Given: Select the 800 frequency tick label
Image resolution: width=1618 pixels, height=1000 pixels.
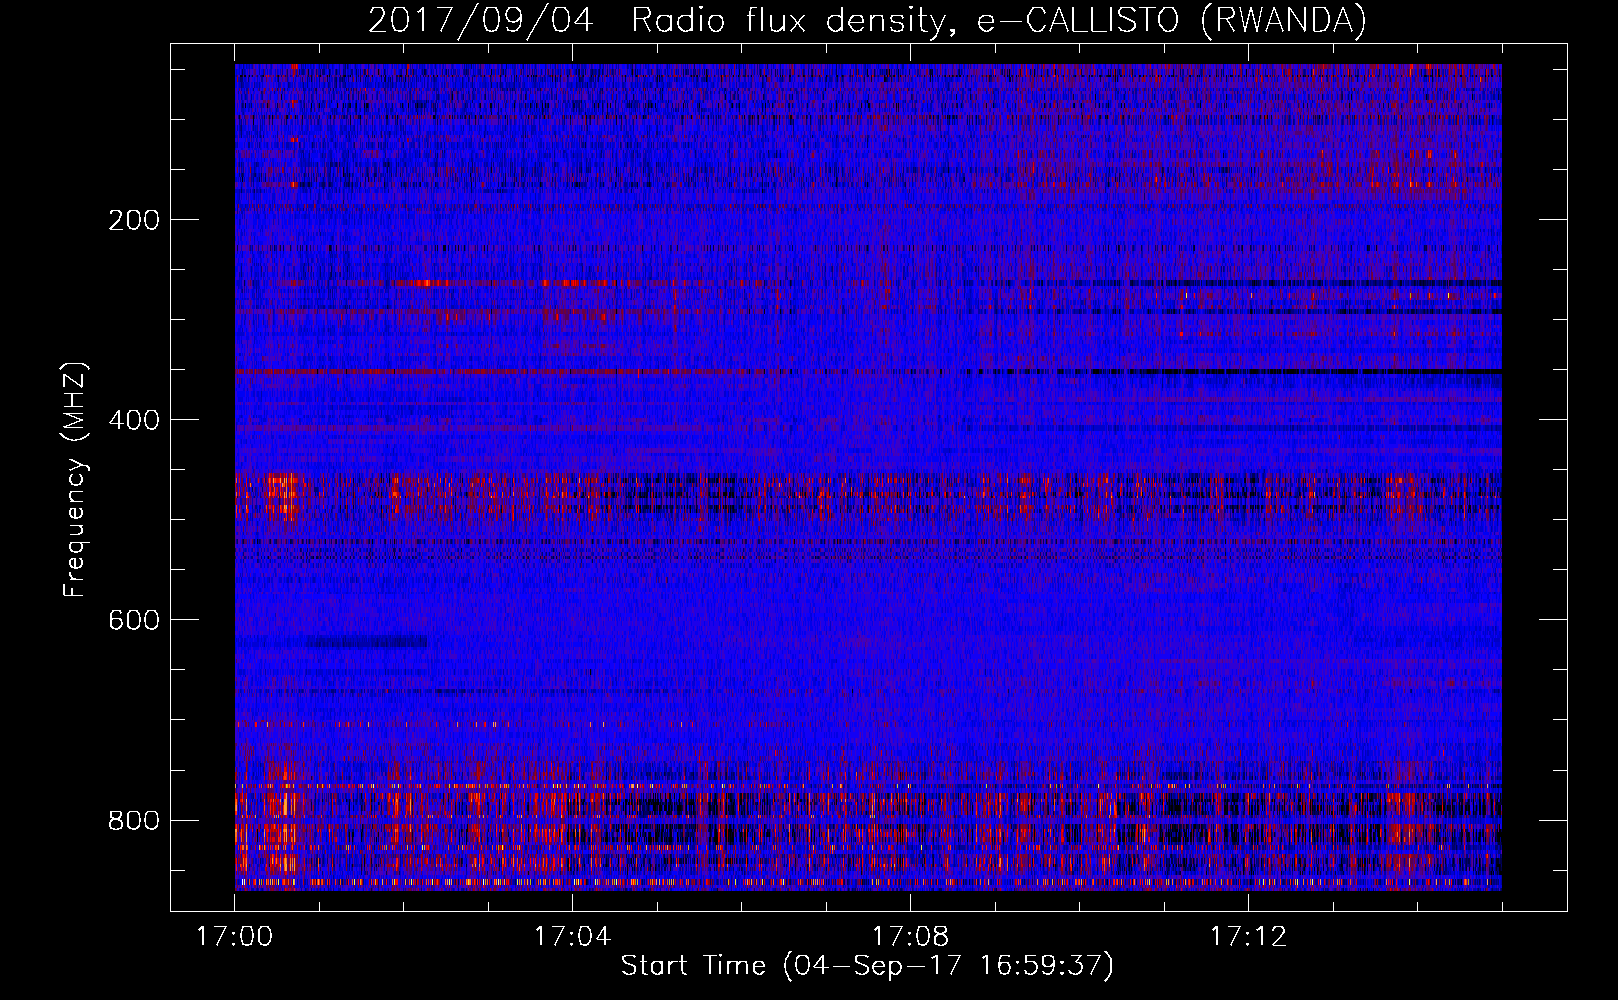Looking at the screenshot, I should coord(134,821).
